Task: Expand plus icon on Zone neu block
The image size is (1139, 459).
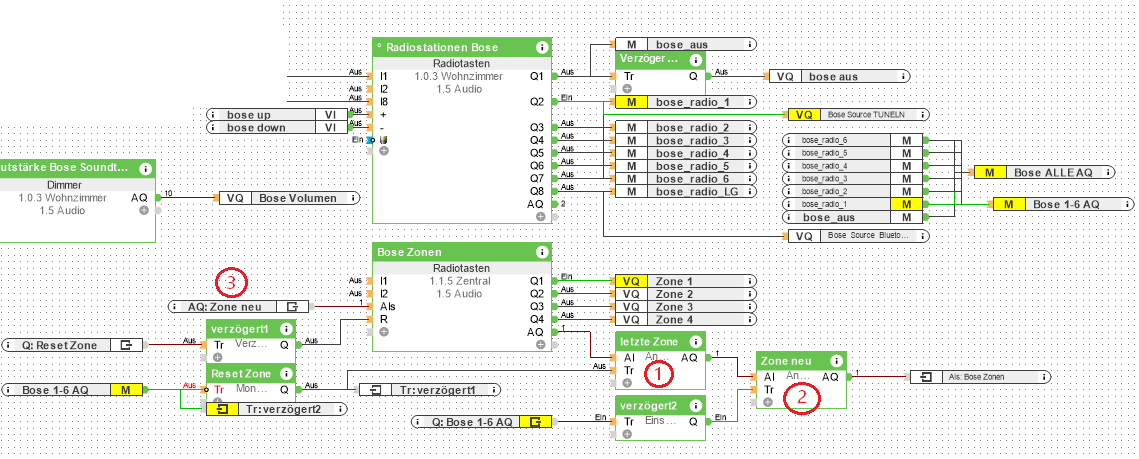Action: tap(768, 402)
